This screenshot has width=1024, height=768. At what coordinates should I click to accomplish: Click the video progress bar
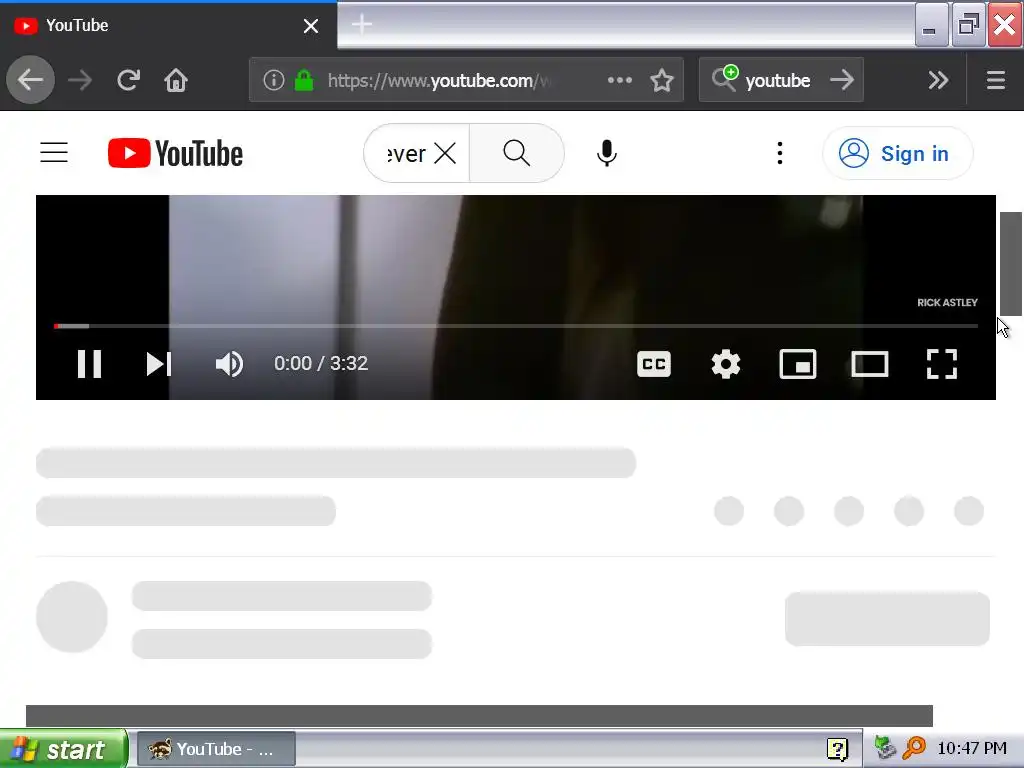pyautogui.click(x=516, y=325)
